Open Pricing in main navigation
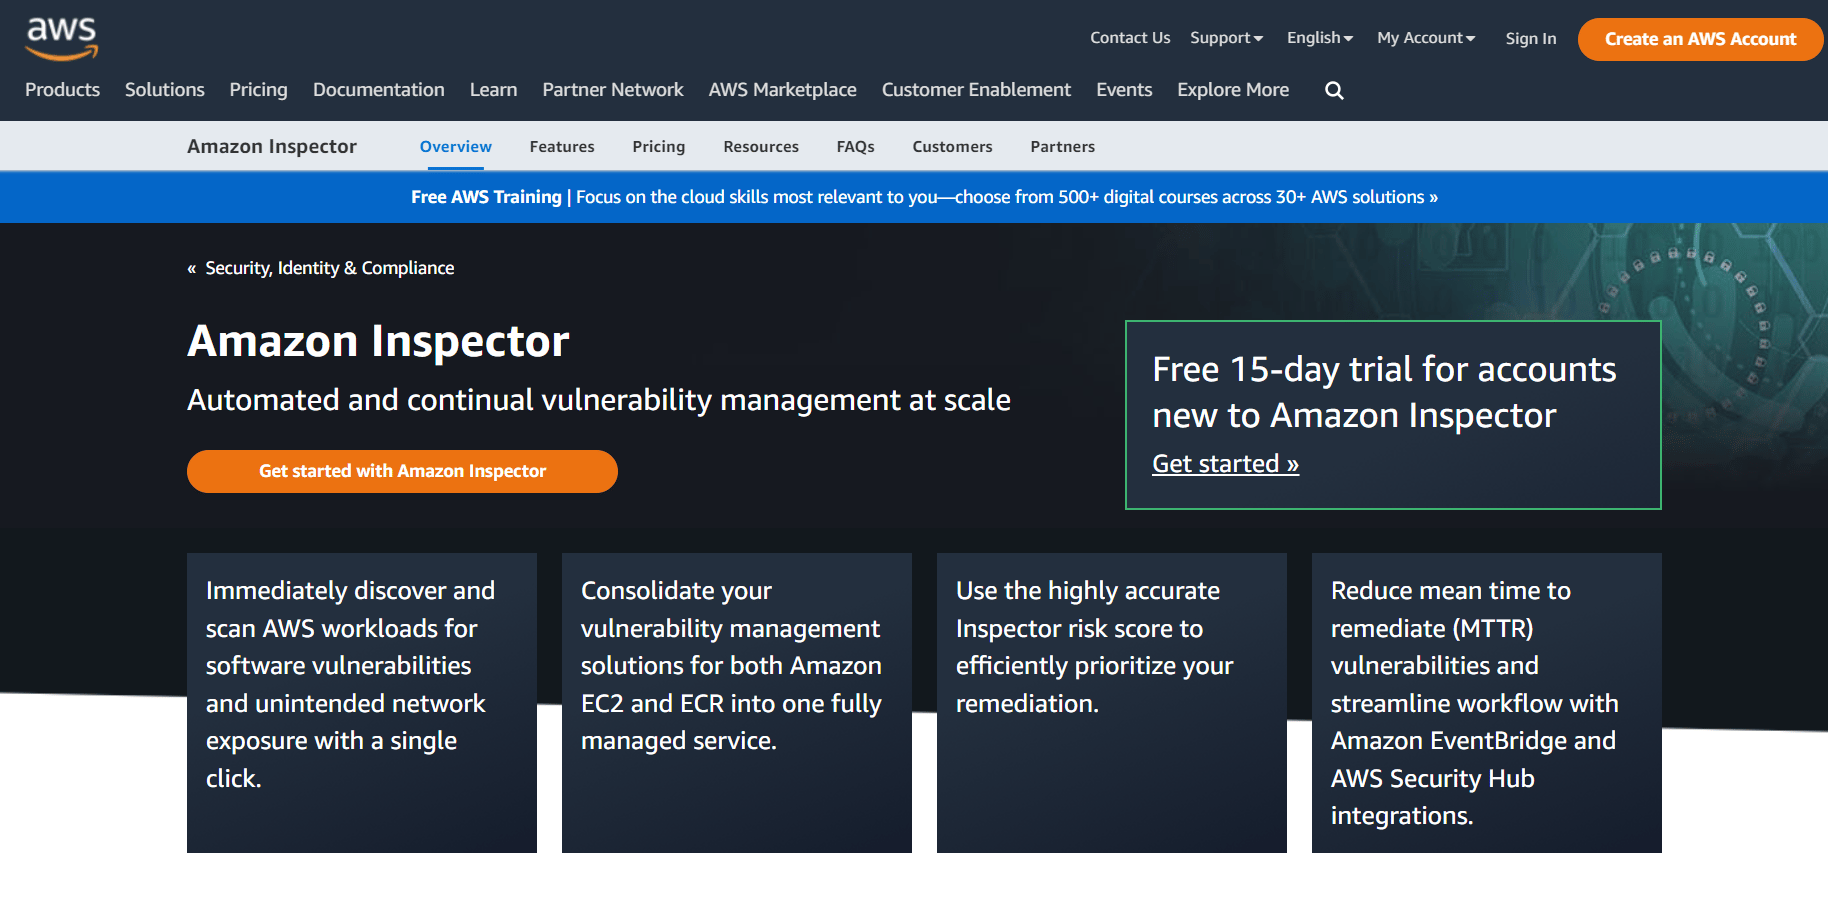The image size is (1828, 897). [258, 90]
